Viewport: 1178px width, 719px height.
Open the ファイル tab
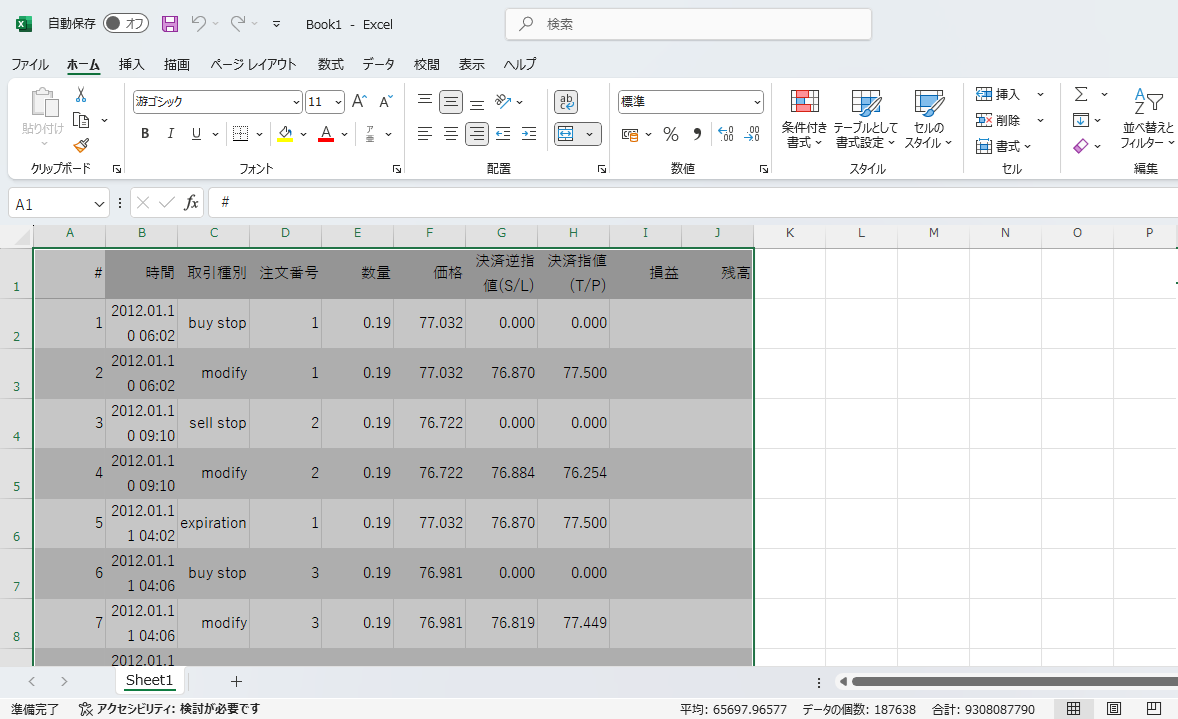pyautogui.click(x=30, y=65)
